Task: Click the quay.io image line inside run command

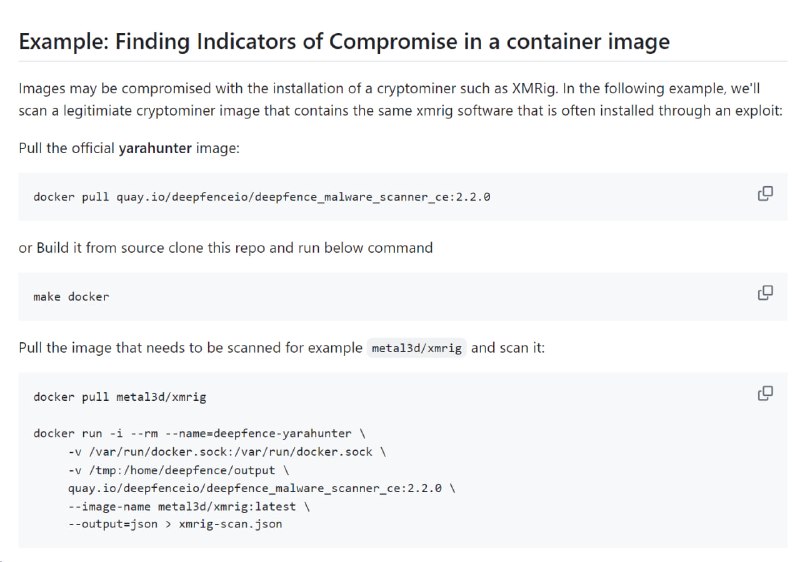Action: pyautogui.click(x=262, y=488)
